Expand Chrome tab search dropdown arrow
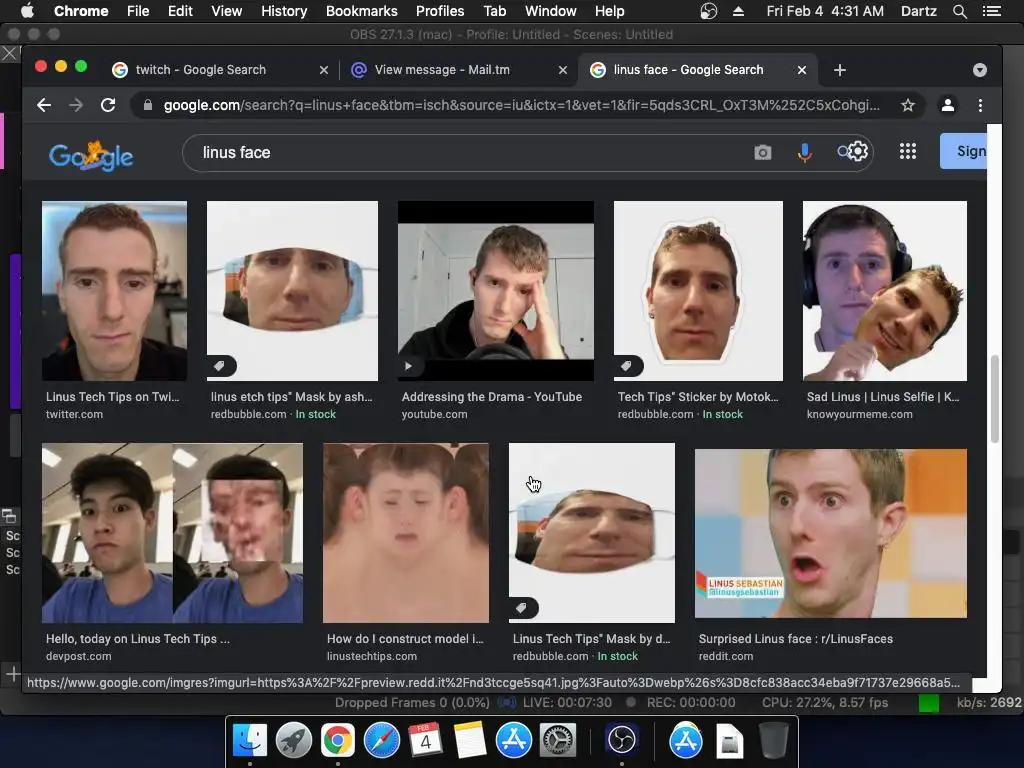The width and height of the screenshot is (1024, 768). (x=980, y=70)
